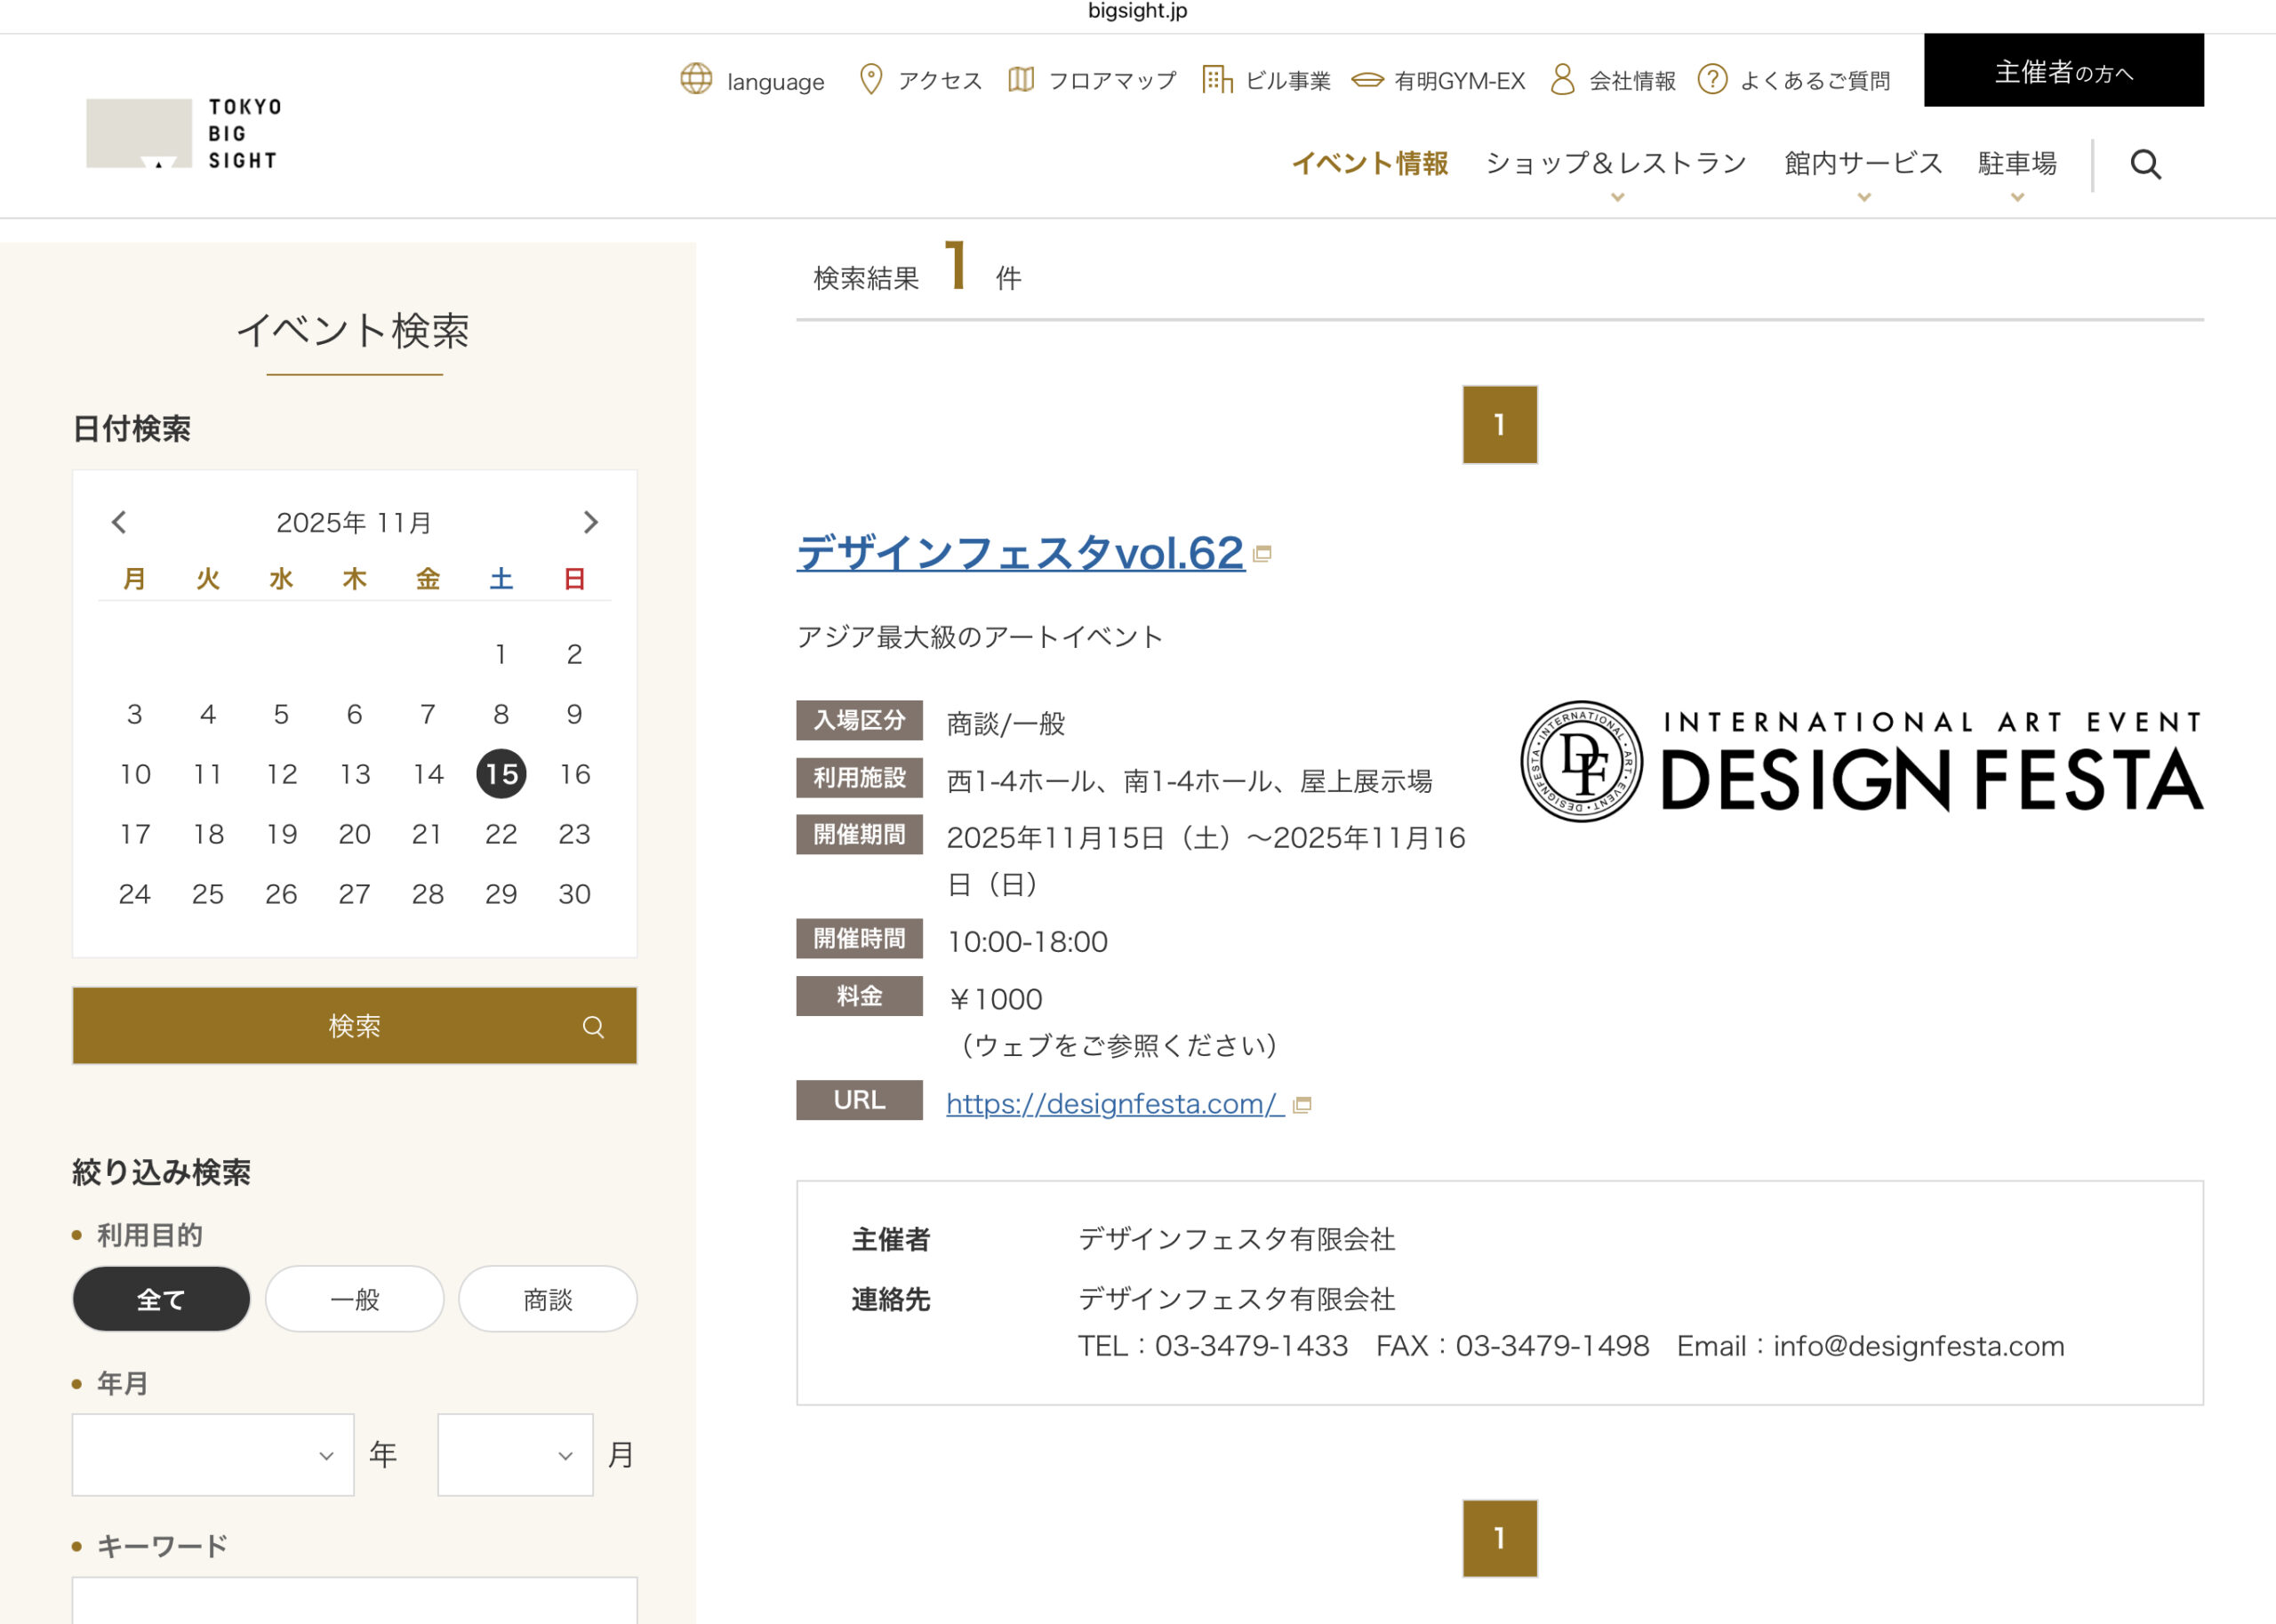Select November 15 in calendar

[x=501, y=774]
